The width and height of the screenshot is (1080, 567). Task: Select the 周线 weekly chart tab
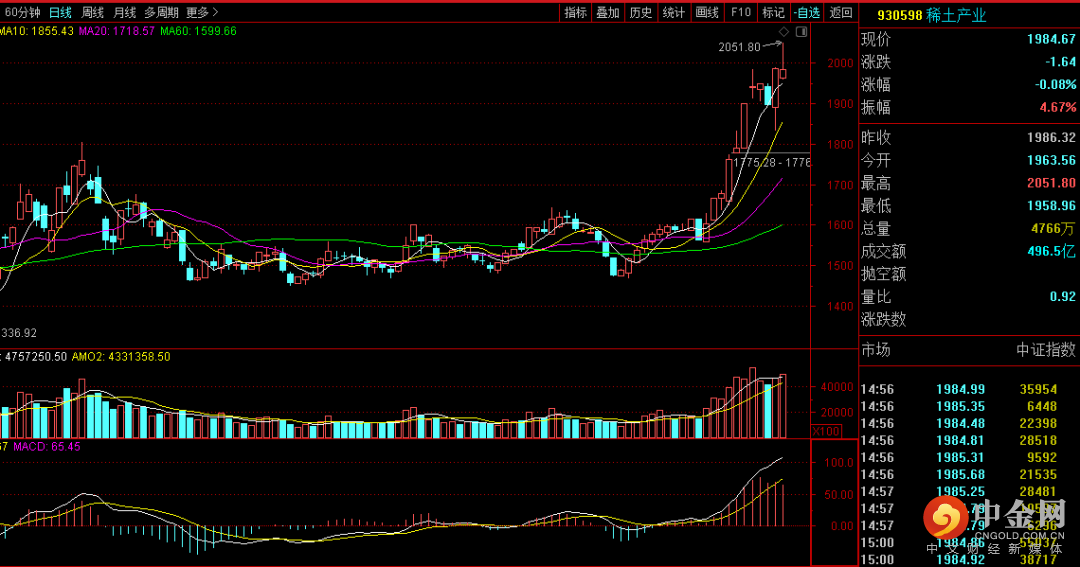pos(92,12)
